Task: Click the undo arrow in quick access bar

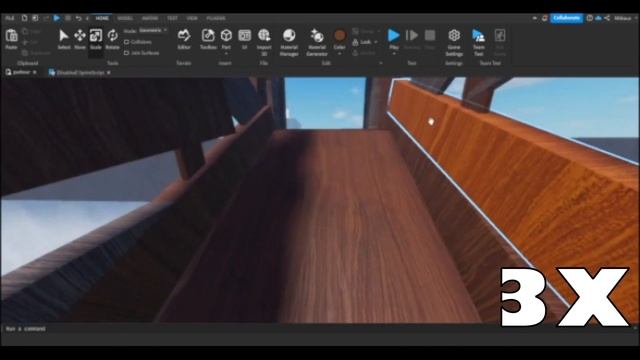Action: click(78, 18)
